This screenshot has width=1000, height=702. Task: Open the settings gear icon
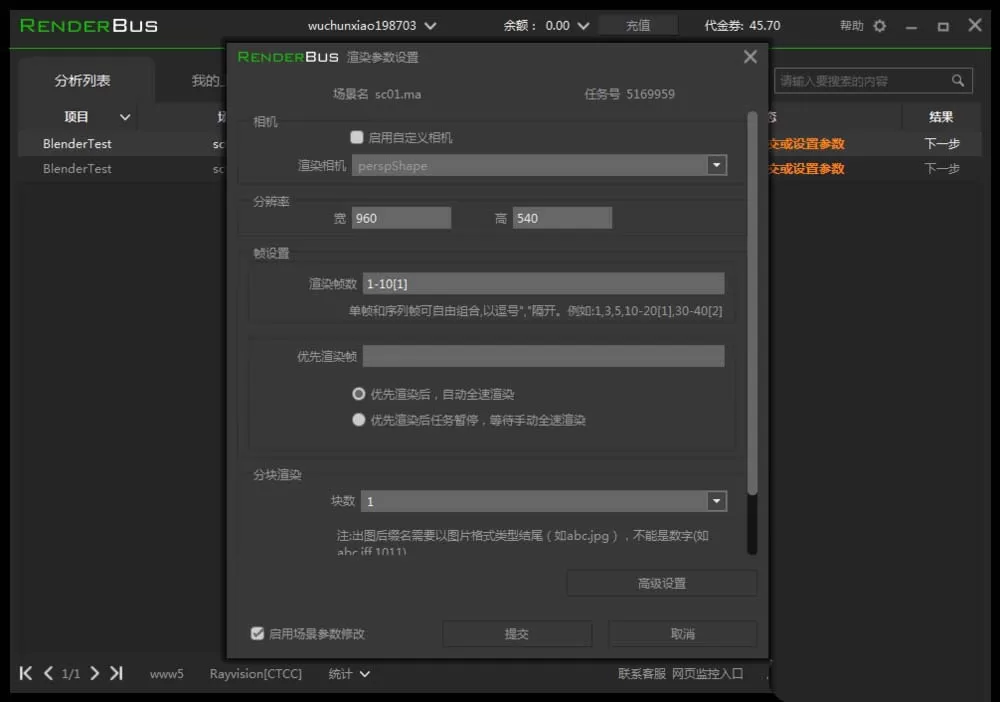[879, 26]
